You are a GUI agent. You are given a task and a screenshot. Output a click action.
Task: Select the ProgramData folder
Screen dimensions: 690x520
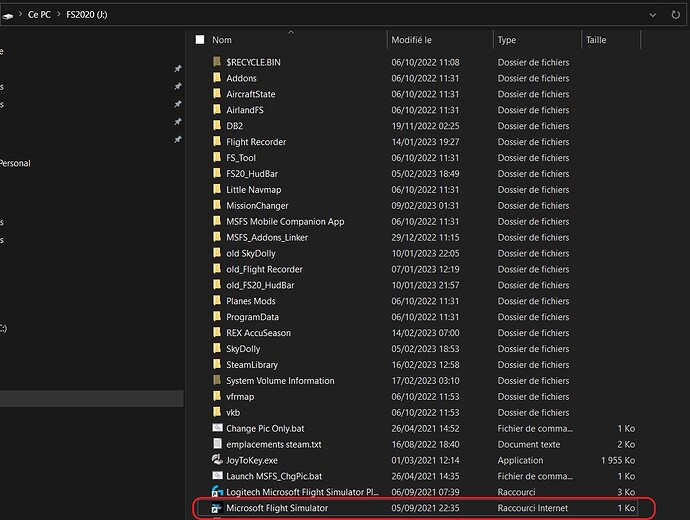pyautogui.click(x=252, y=317)
